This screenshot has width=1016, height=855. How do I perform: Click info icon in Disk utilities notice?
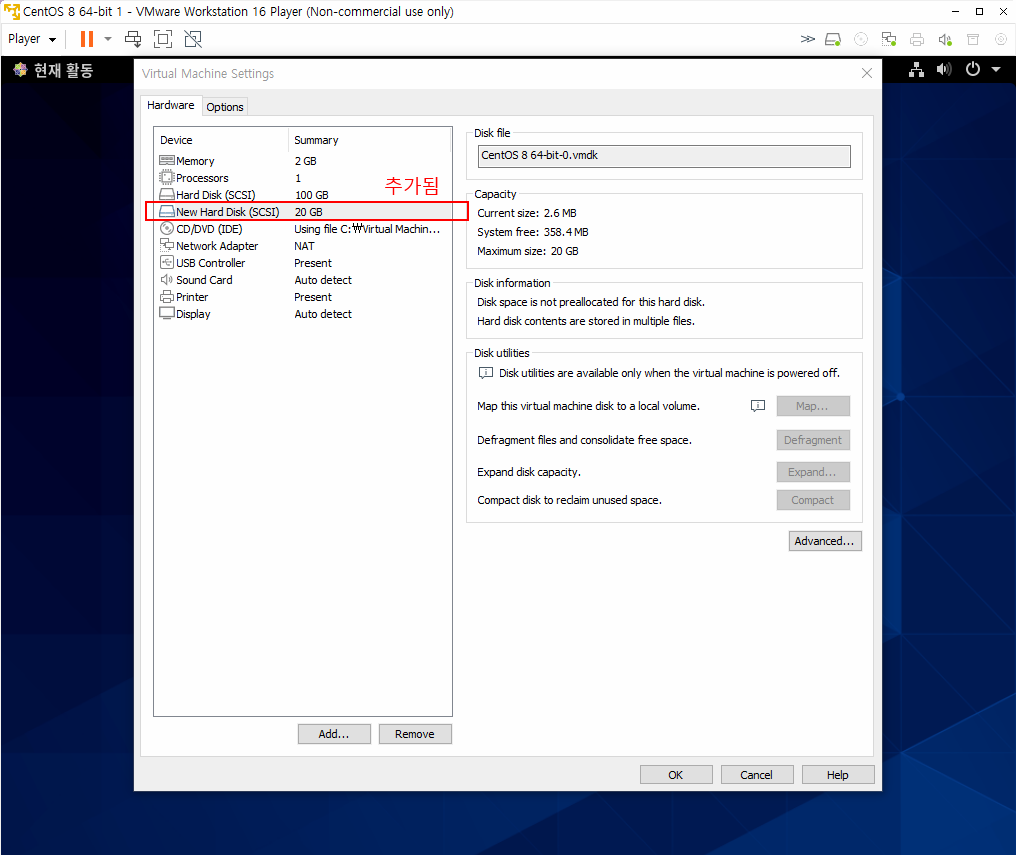[x=485, y=373]
